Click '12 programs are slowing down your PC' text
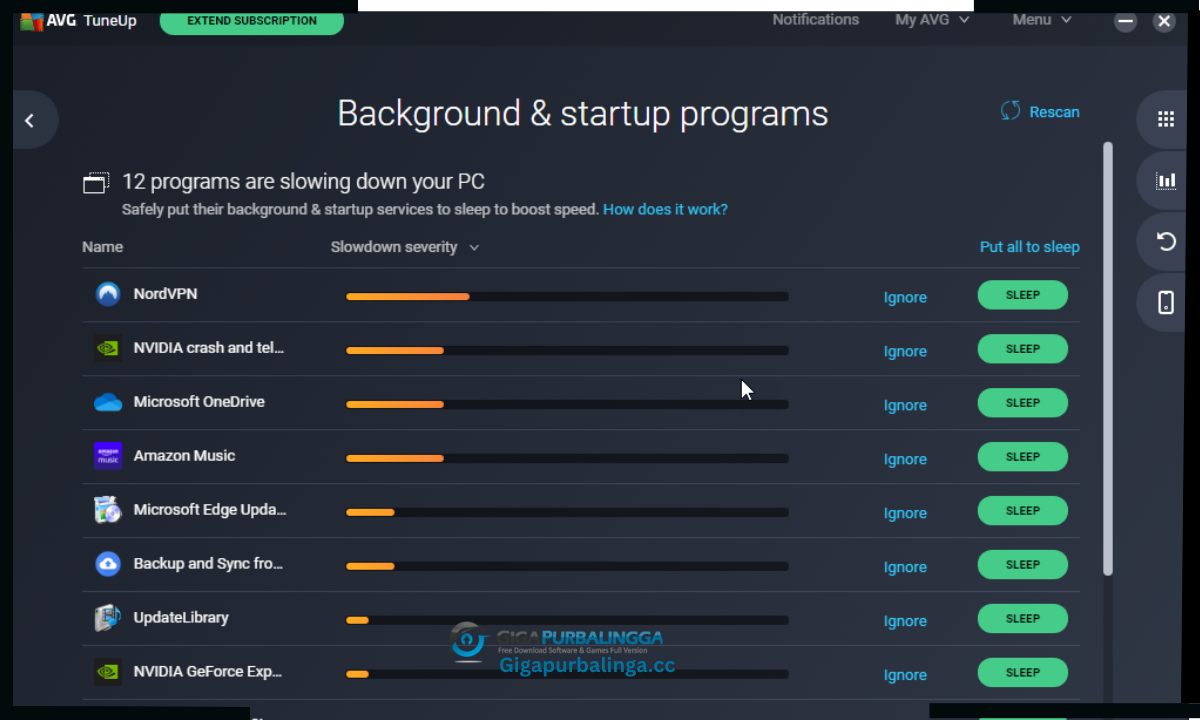 (x=303, y=182)
